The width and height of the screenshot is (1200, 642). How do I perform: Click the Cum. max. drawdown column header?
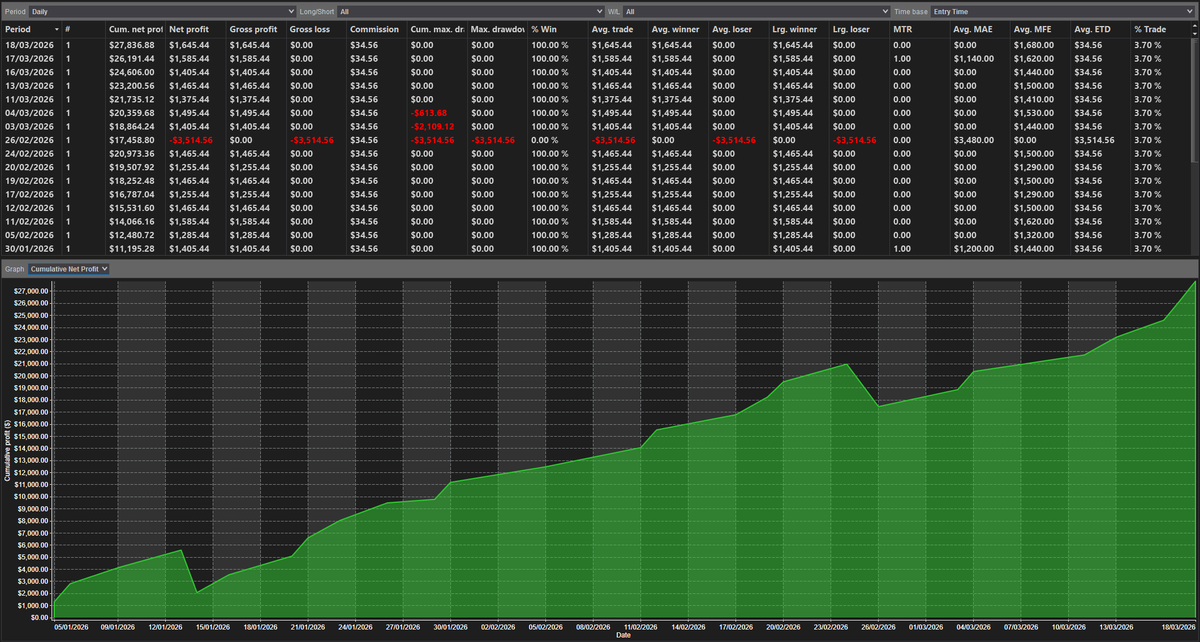click(436, 30)
